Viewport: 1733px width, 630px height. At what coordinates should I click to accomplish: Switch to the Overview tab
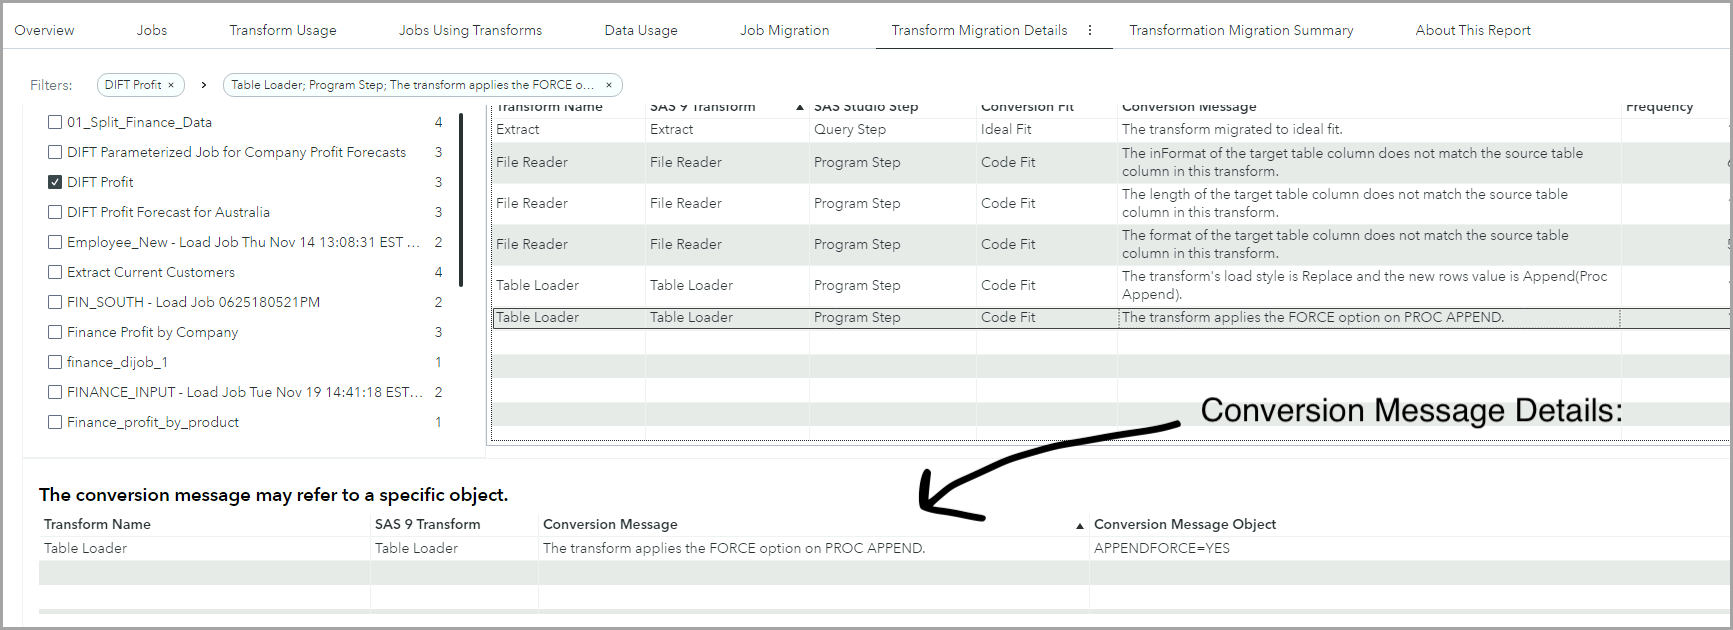pyautogui.click(x=44, y=30)
